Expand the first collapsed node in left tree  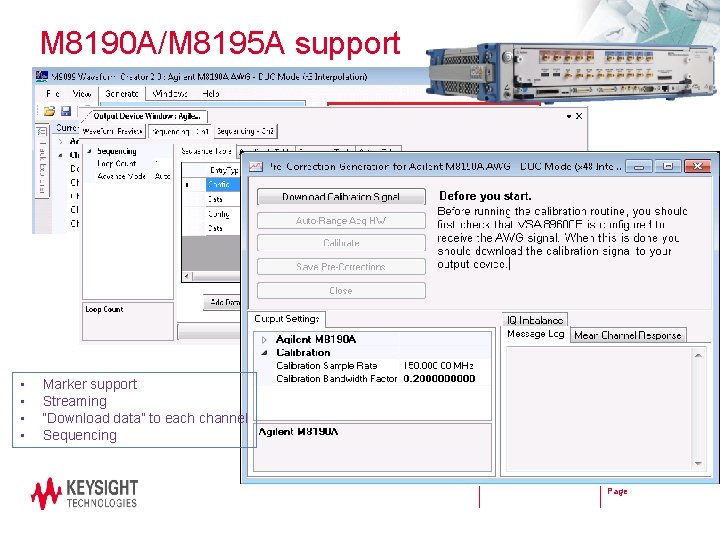(x=61, y=141)
